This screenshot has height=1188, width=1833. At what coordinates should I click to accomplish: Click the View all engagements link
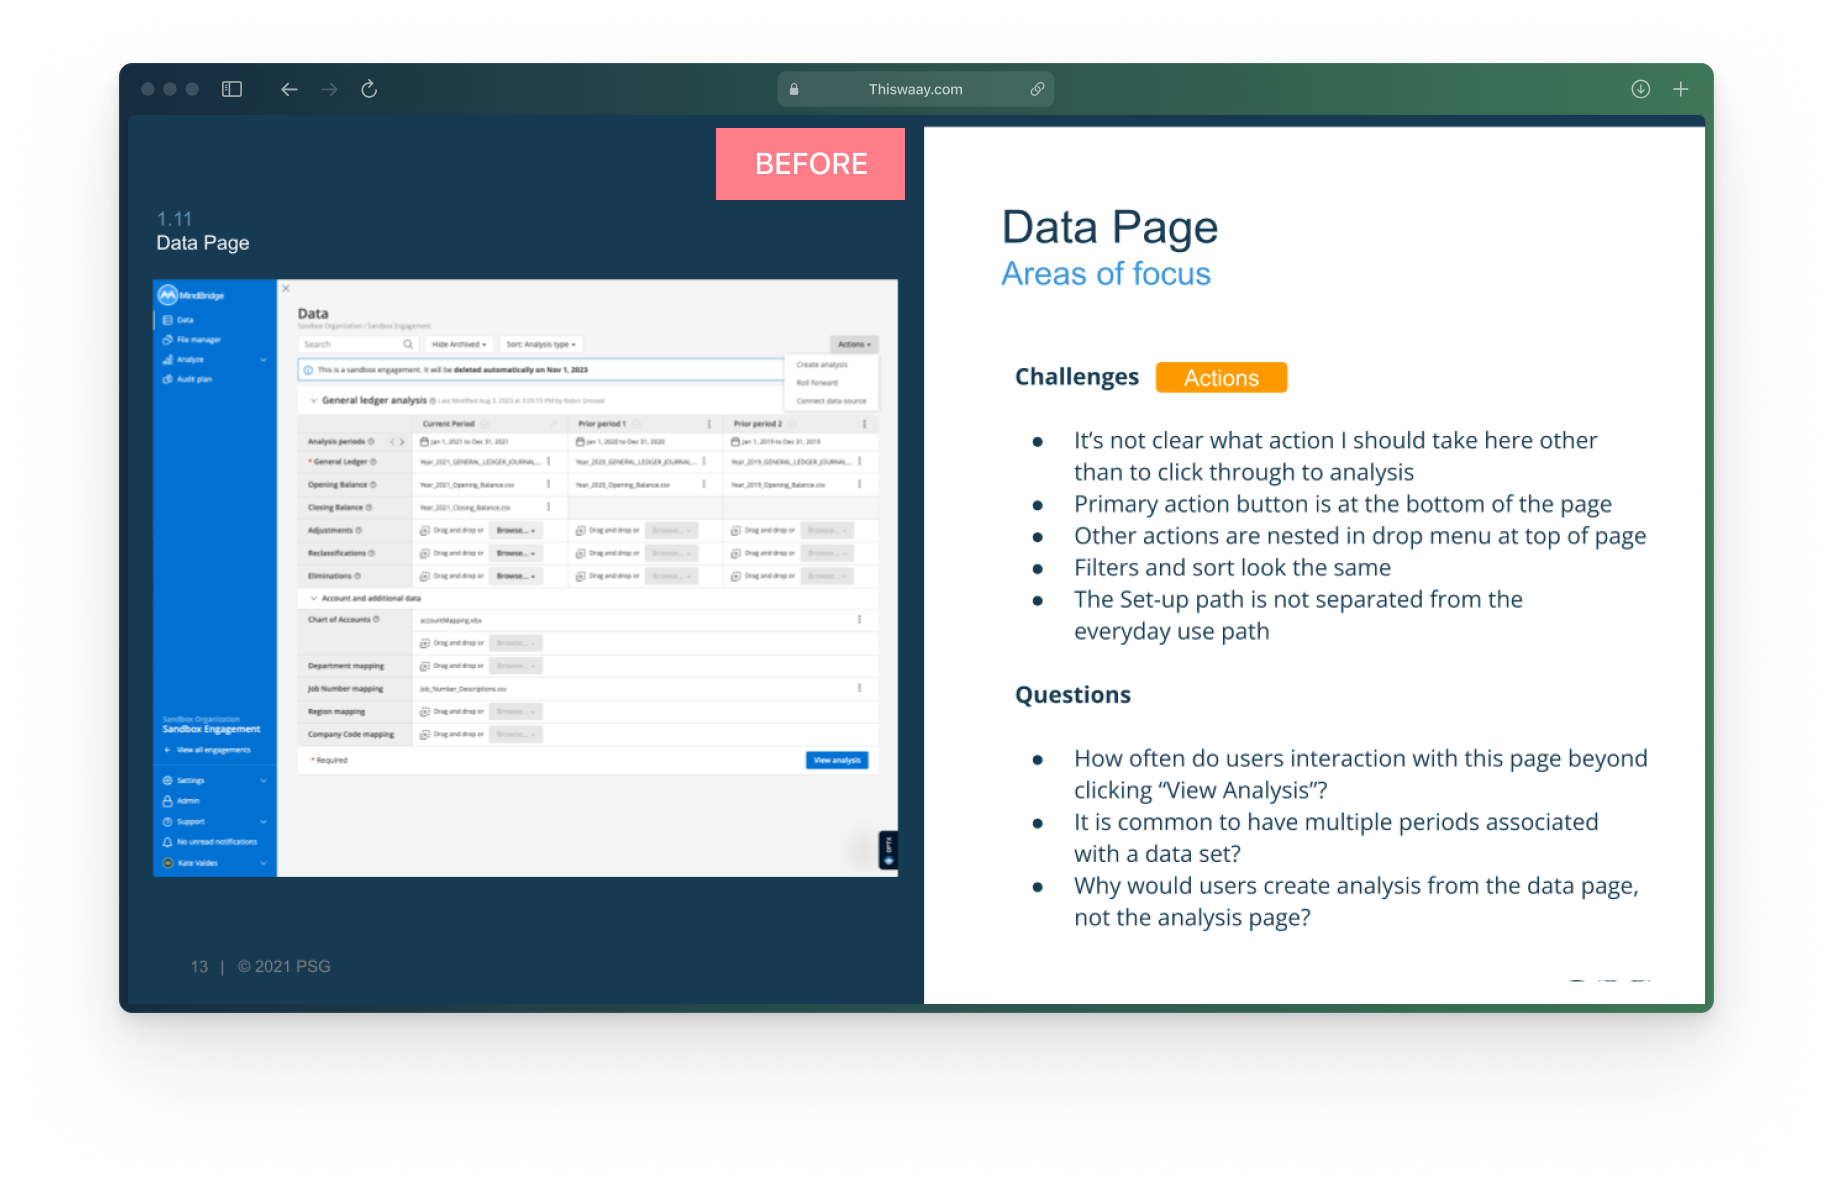(213, 750)
